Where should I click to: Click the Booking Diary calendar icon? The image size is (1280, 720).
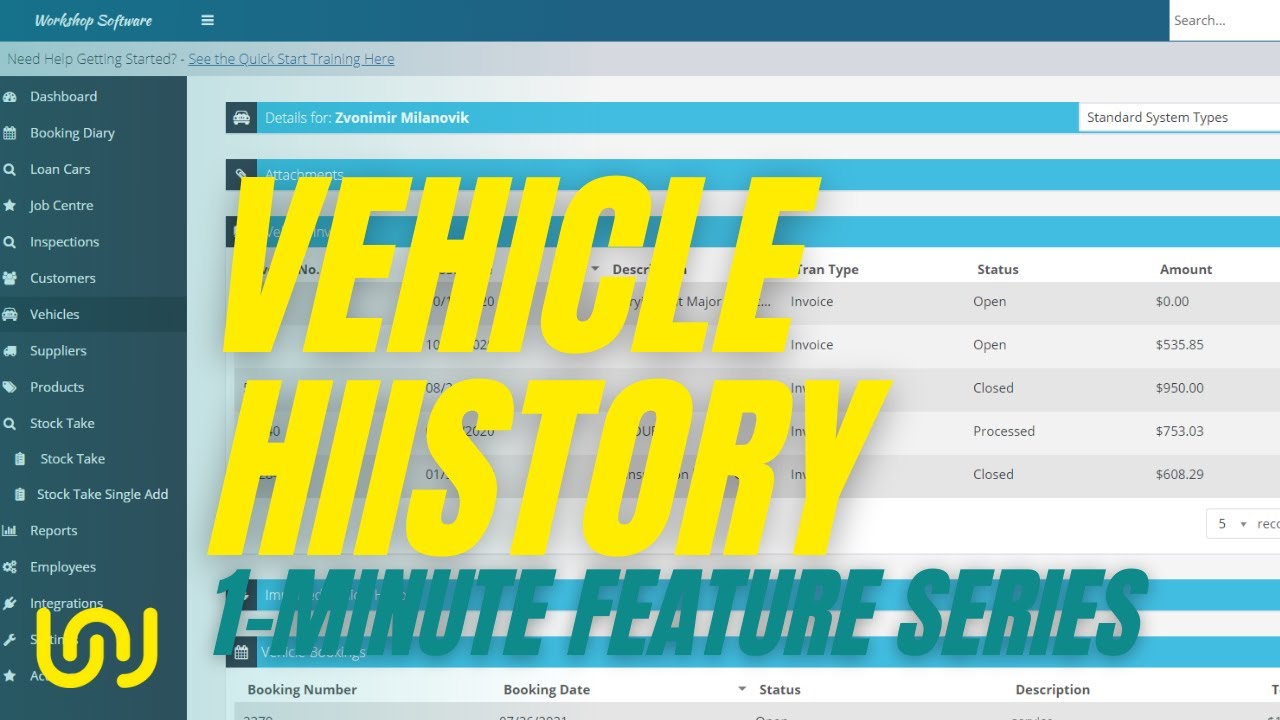point(10,133)
